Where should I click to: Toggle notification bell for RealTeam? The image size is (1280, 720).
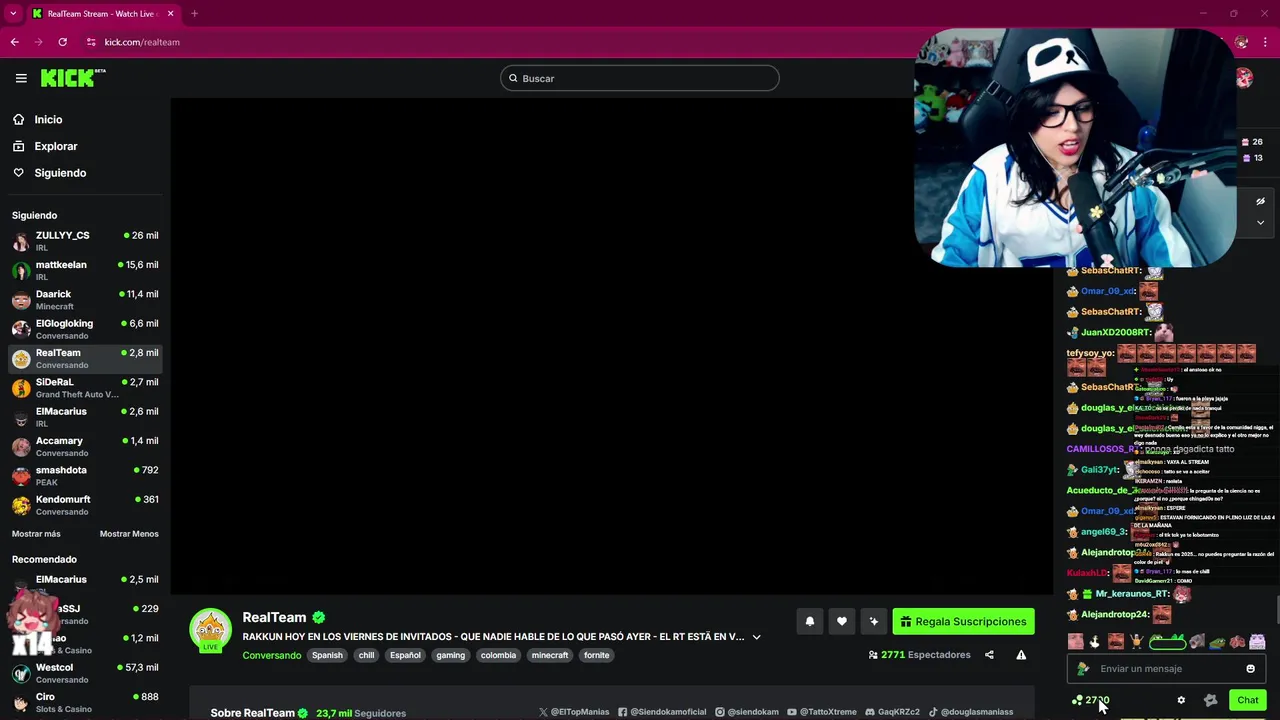(810, 621)
